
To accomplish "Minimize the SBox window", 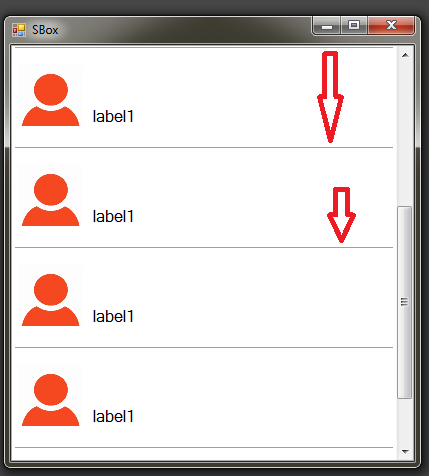I will click(327, 25).
